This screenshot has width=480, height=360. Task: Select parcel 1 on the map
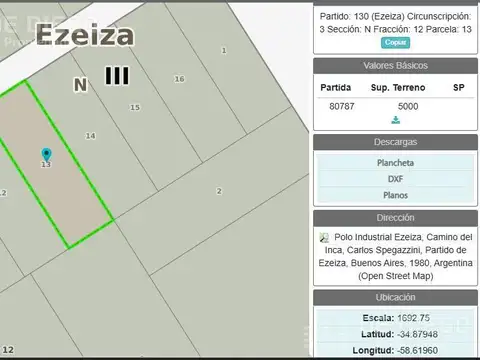pos(224,51)
